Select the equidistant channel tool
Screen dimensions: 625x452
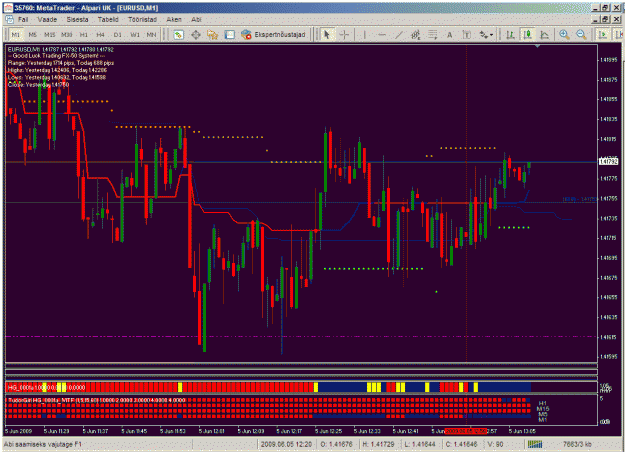coord(416,35)
